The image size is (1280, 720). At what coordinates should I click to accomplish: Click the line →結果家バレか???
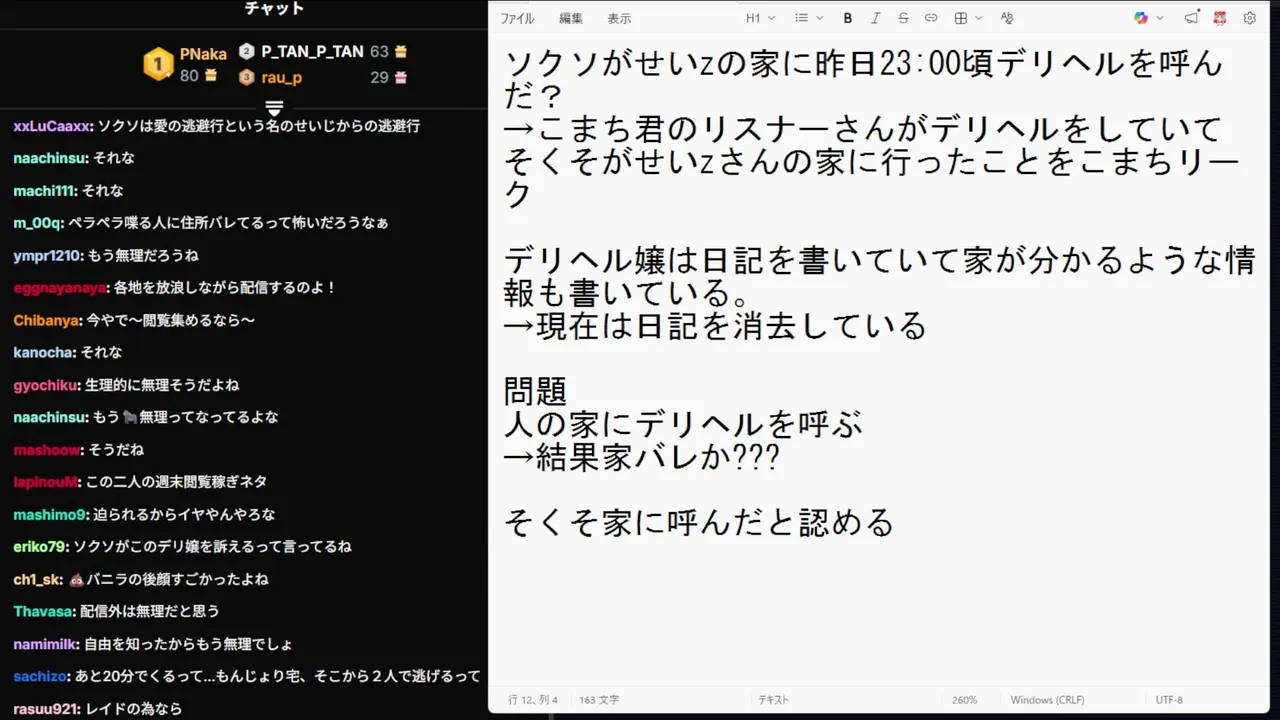click(x=641, y=457)
